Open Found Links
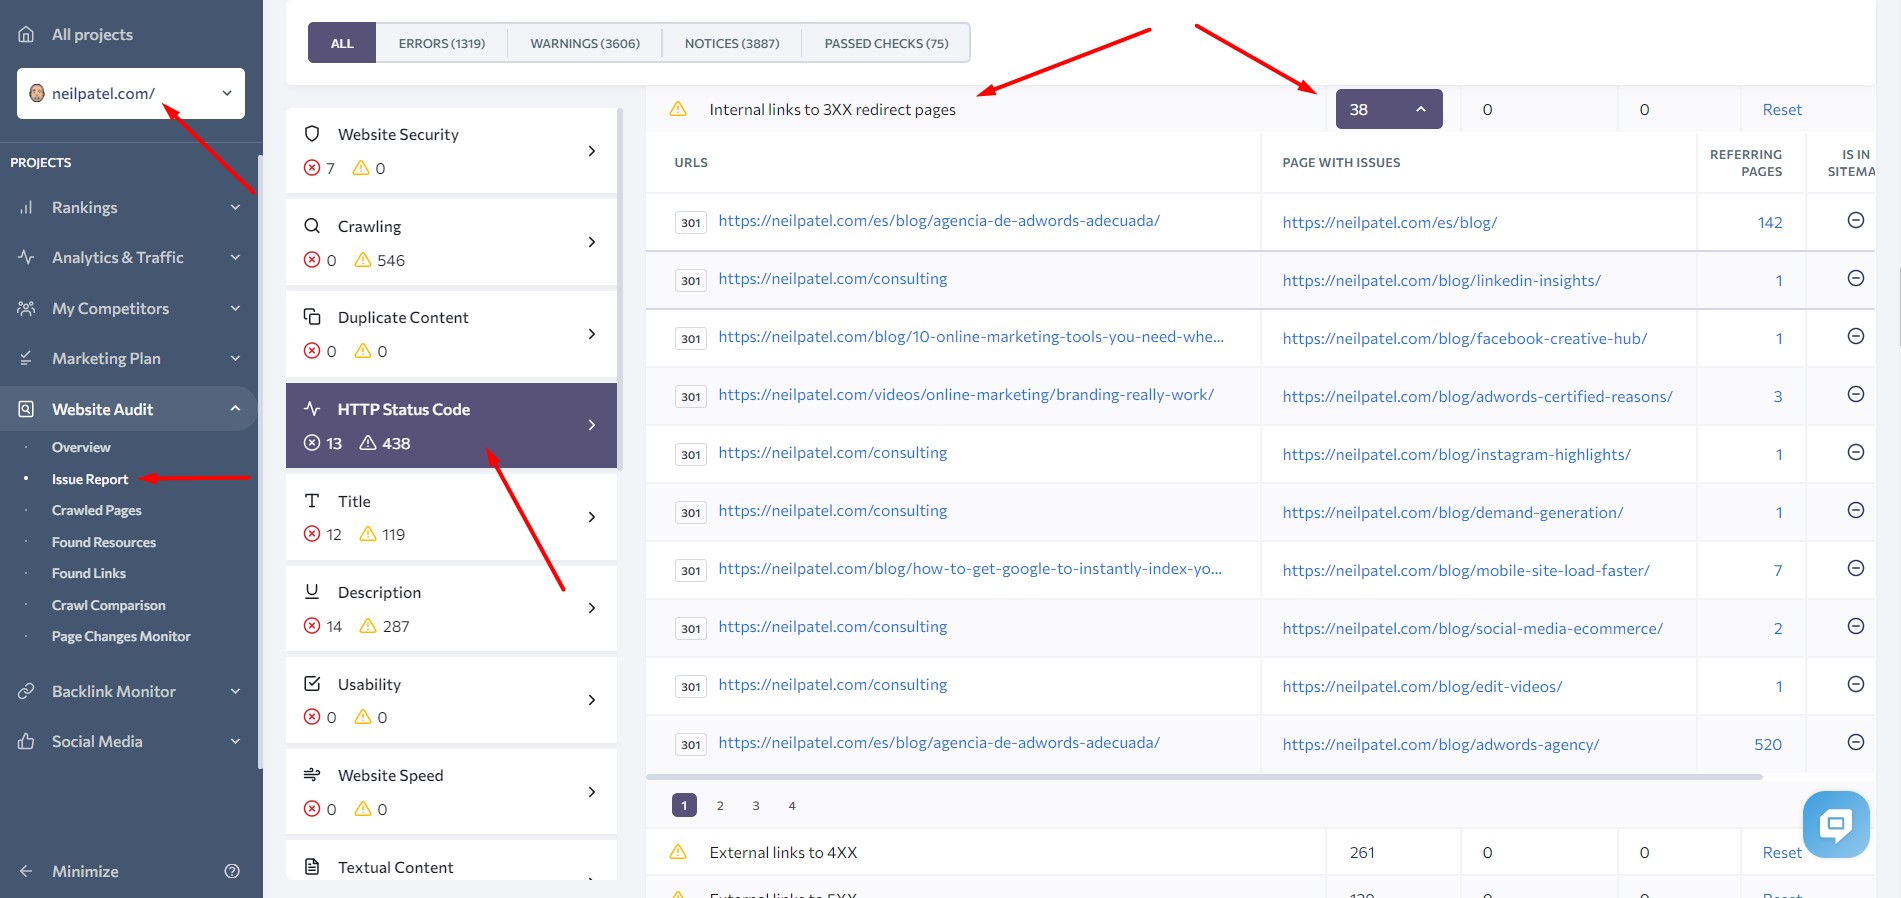Image resolution: width=1901 pixels, height=898 pixels. point(89,573)
